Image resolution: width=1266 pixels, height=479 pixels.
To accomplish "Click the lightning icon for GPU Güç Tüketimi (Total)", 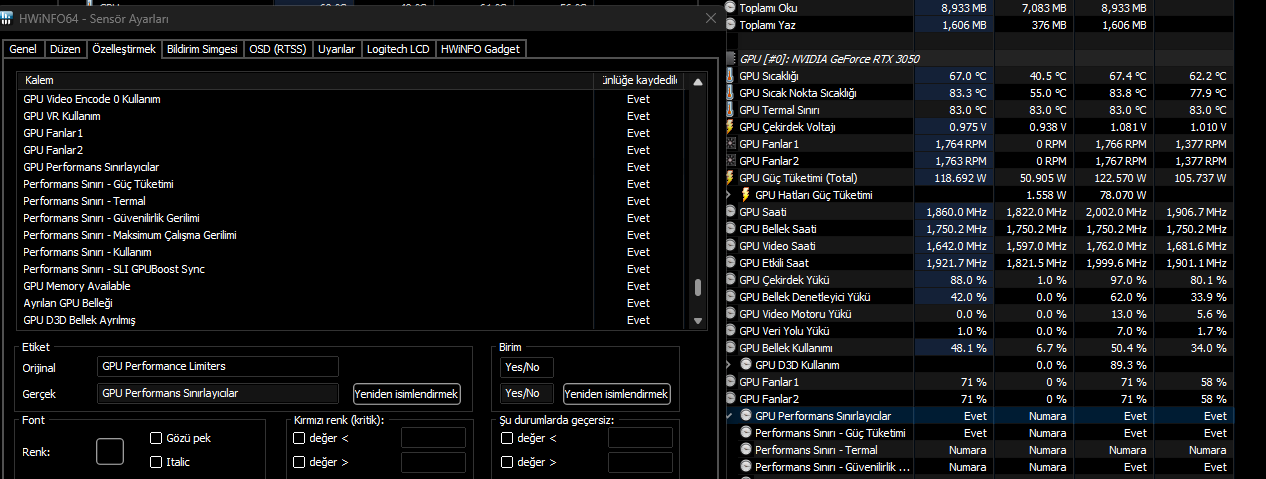I will pos(731,178).
